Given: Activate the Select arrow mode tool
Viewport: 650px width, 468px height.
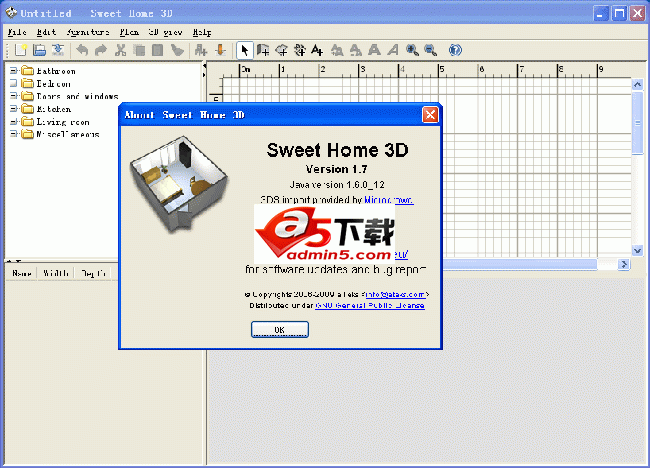Looking at the screenshot, I should [x=245, y=50].
